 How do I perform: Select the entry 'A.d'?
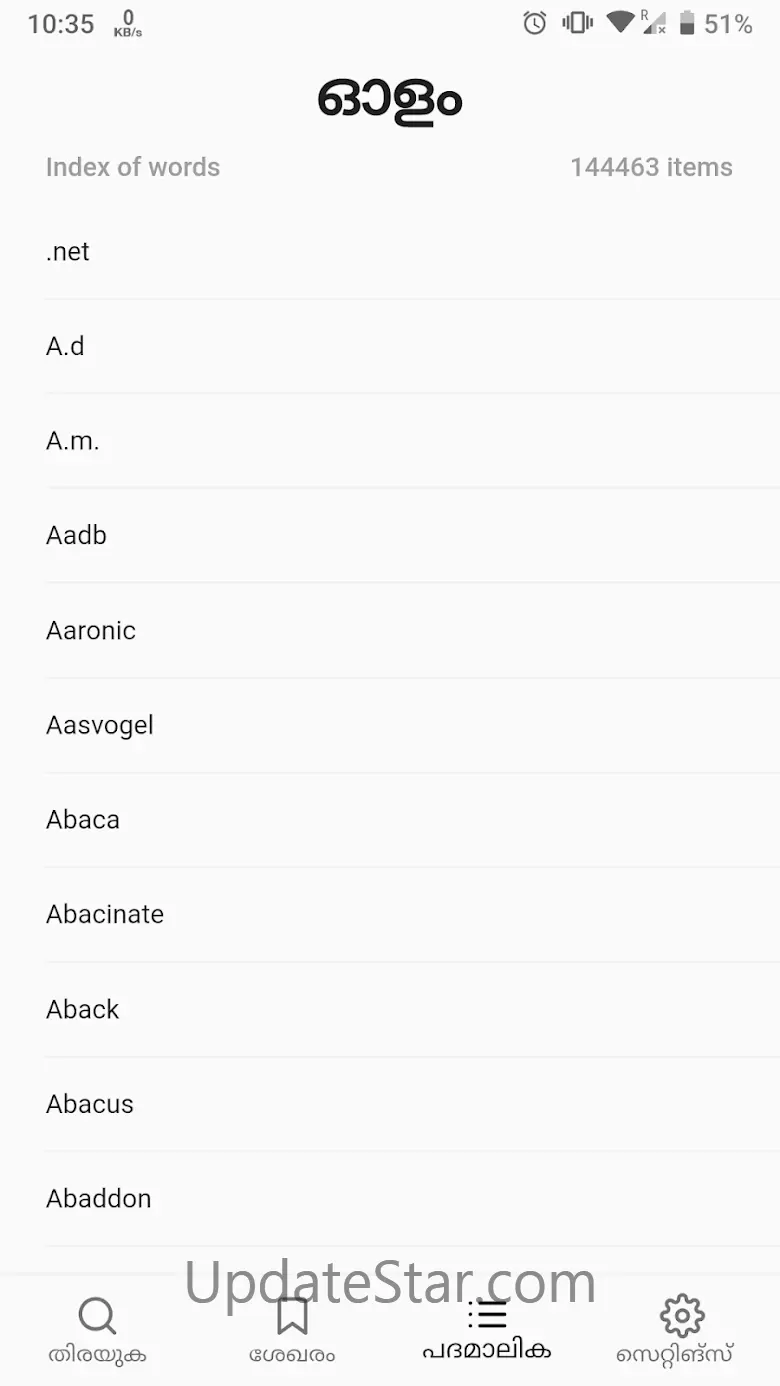(65, 346)
